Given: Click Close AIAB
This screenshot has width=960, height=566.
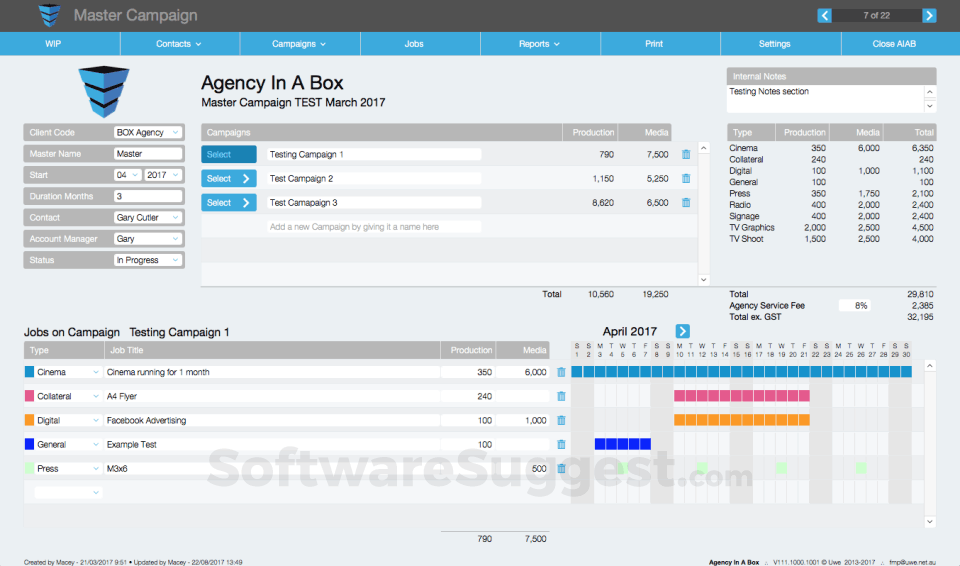Looking at the screenshot, I should pyautogui.click(x=901, y=43).
